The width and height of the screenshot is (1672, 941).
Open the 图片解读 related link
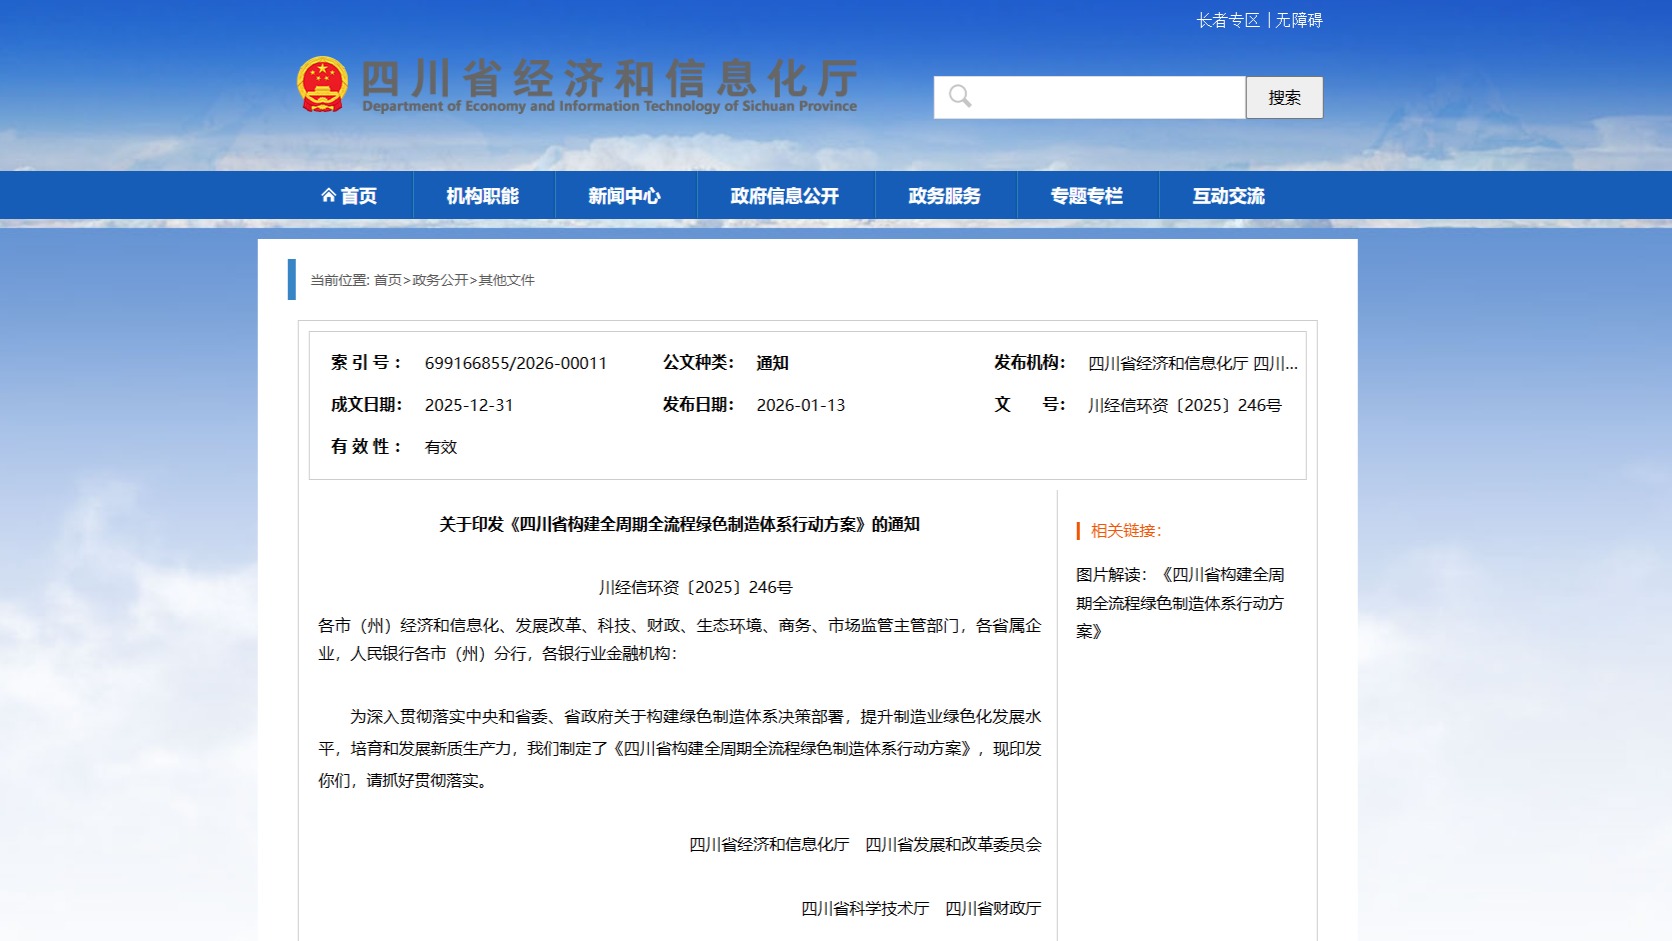[1180, 602]
